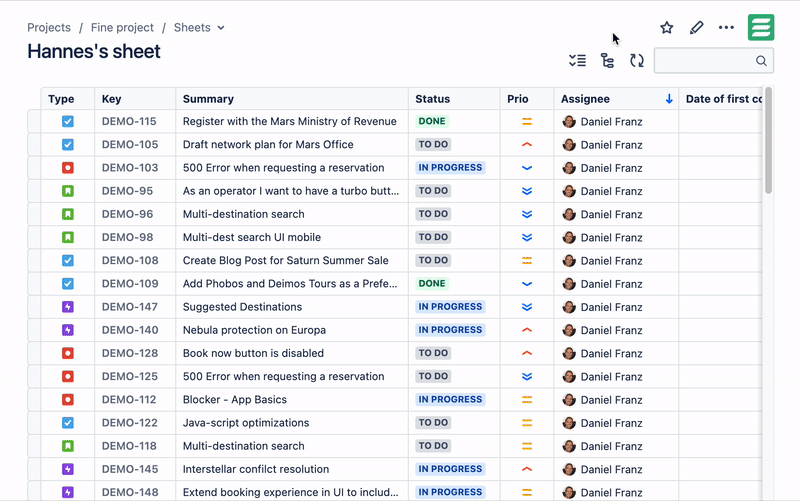
Task: Click the search magnifier icon
Action: click(x=761, y=61)
